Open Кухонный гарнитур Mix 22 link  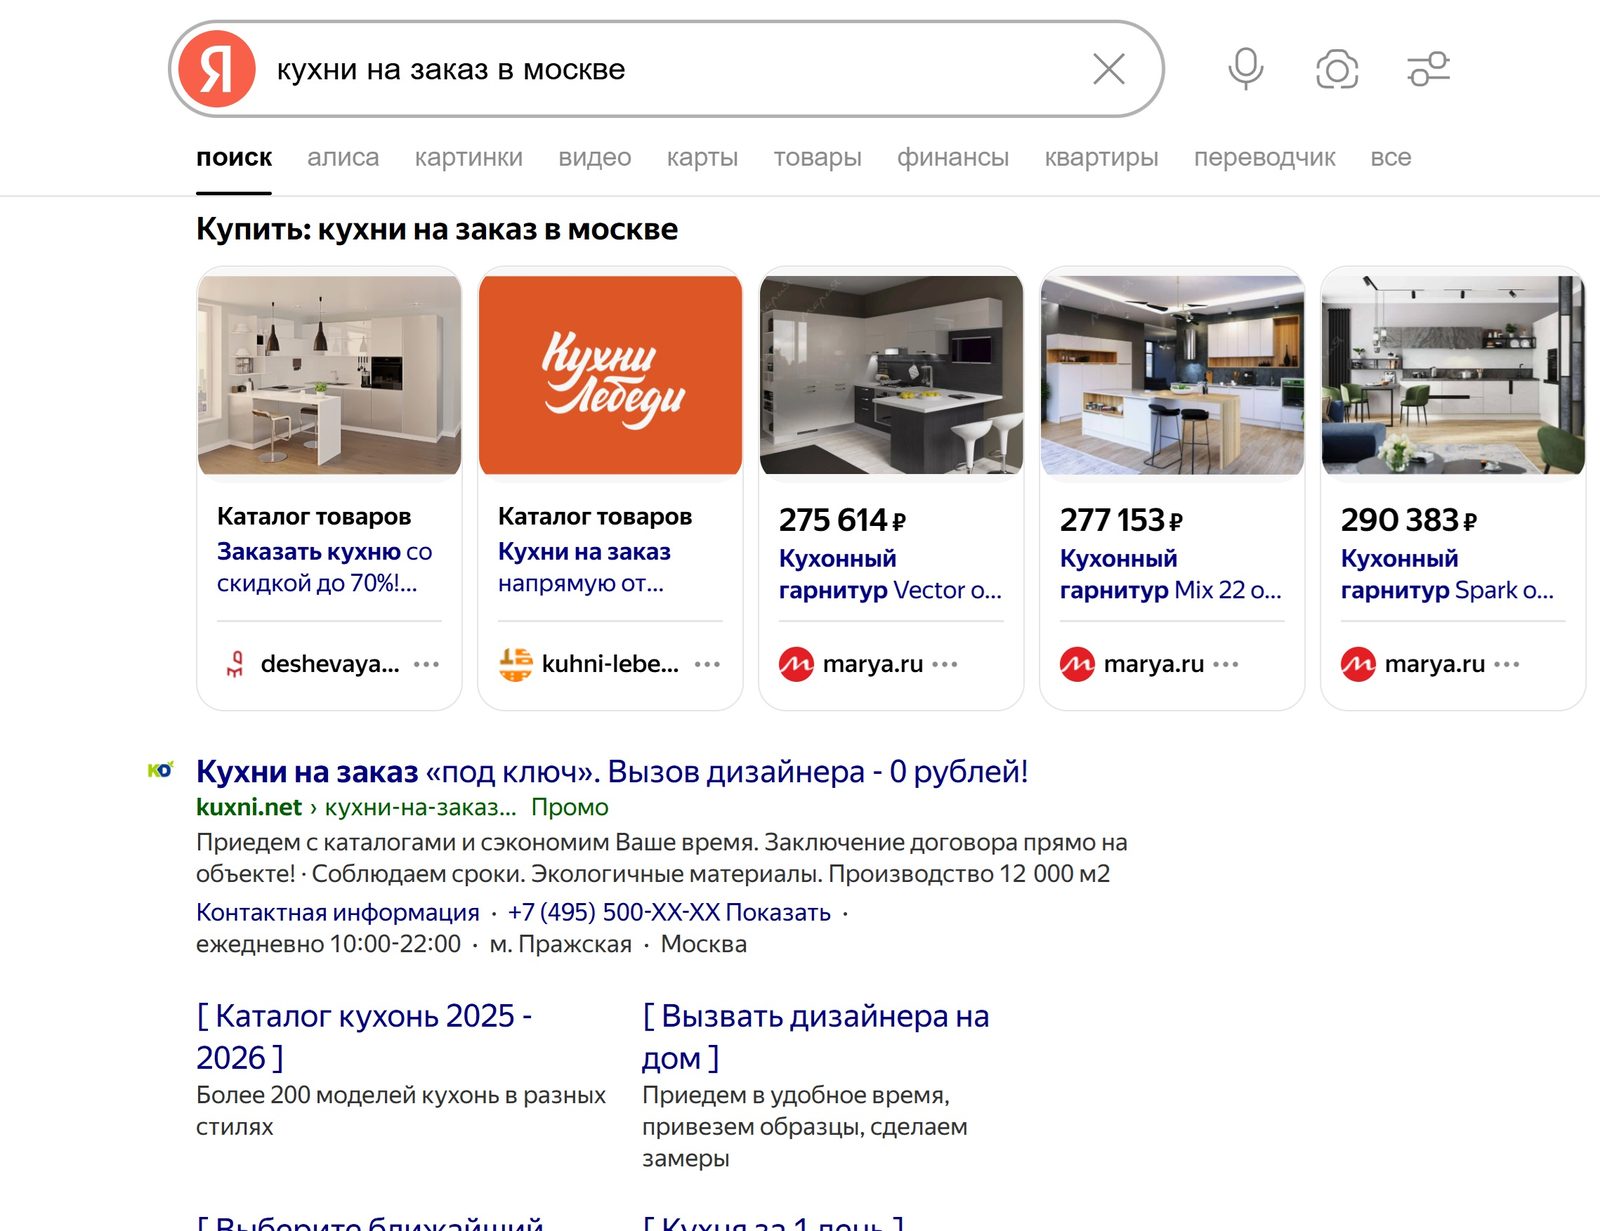1170,574
